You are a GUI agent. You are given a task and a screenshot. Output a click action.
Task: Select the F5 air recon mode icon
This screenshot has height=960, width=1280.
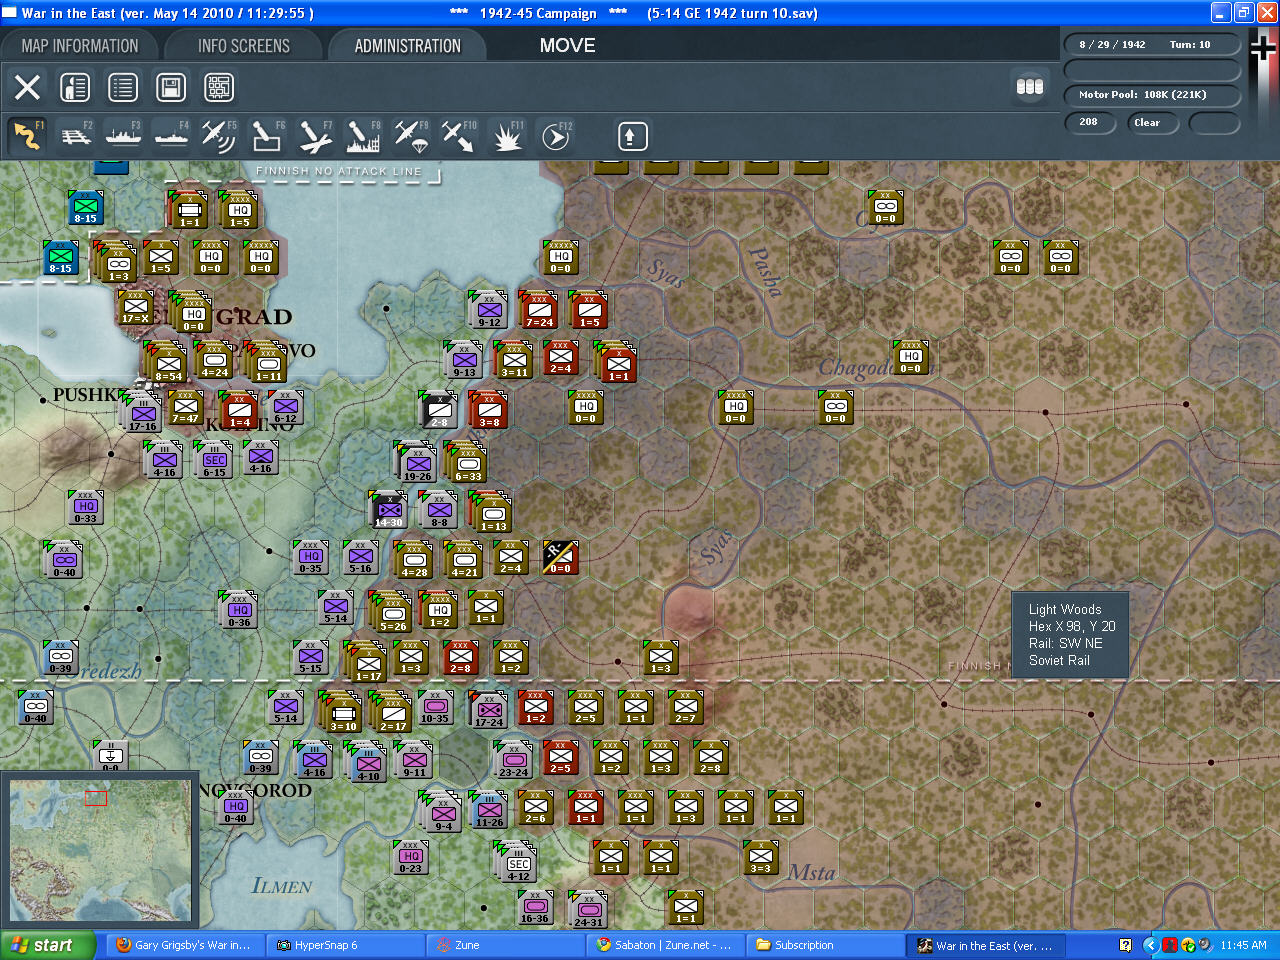tap(218, 136)
